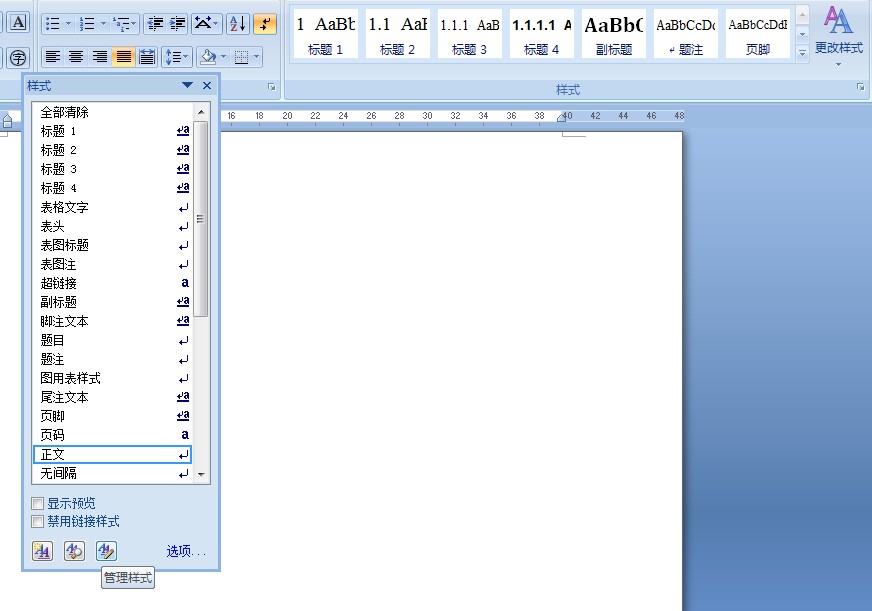Click the 选项... link
The height and width of the screenshot is (611, 872).
coord(186,551)
